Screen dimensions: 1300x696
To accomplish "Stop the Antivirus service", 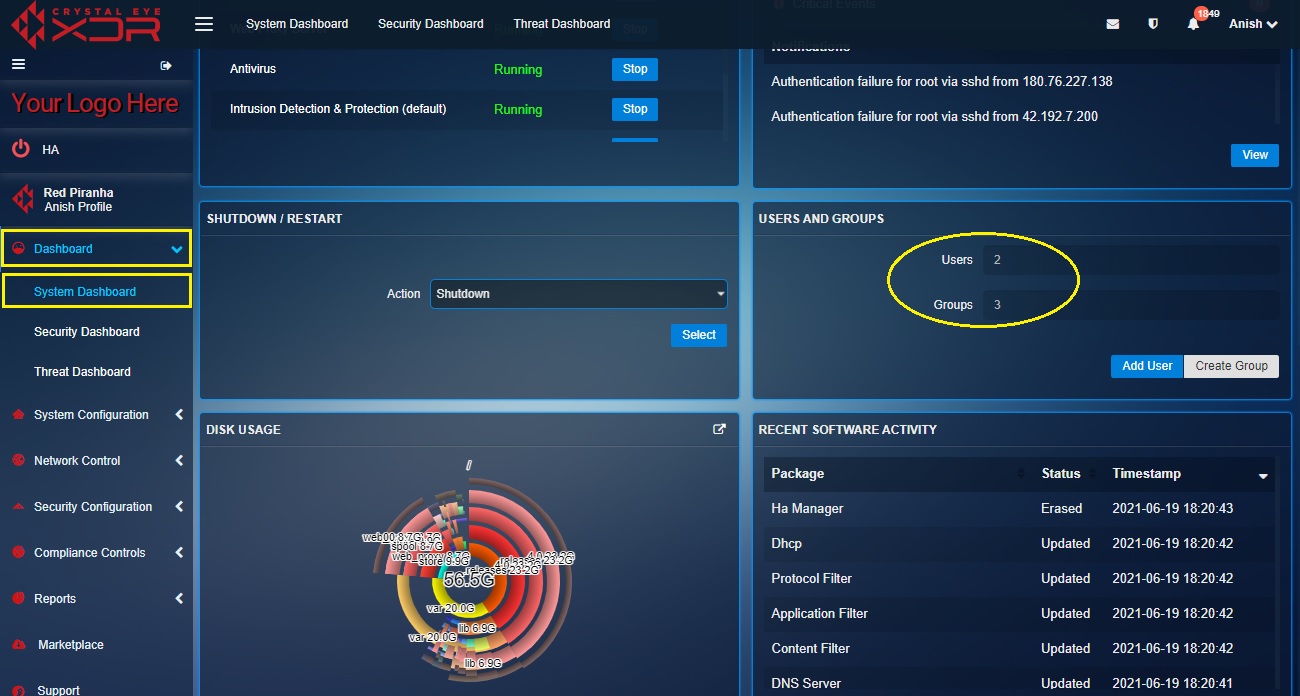I will (635, 69).
